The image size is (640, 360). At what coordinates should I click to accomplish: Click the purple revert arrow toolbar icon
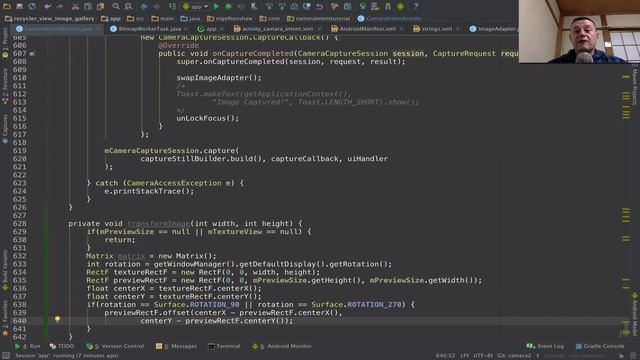point(320,6)
